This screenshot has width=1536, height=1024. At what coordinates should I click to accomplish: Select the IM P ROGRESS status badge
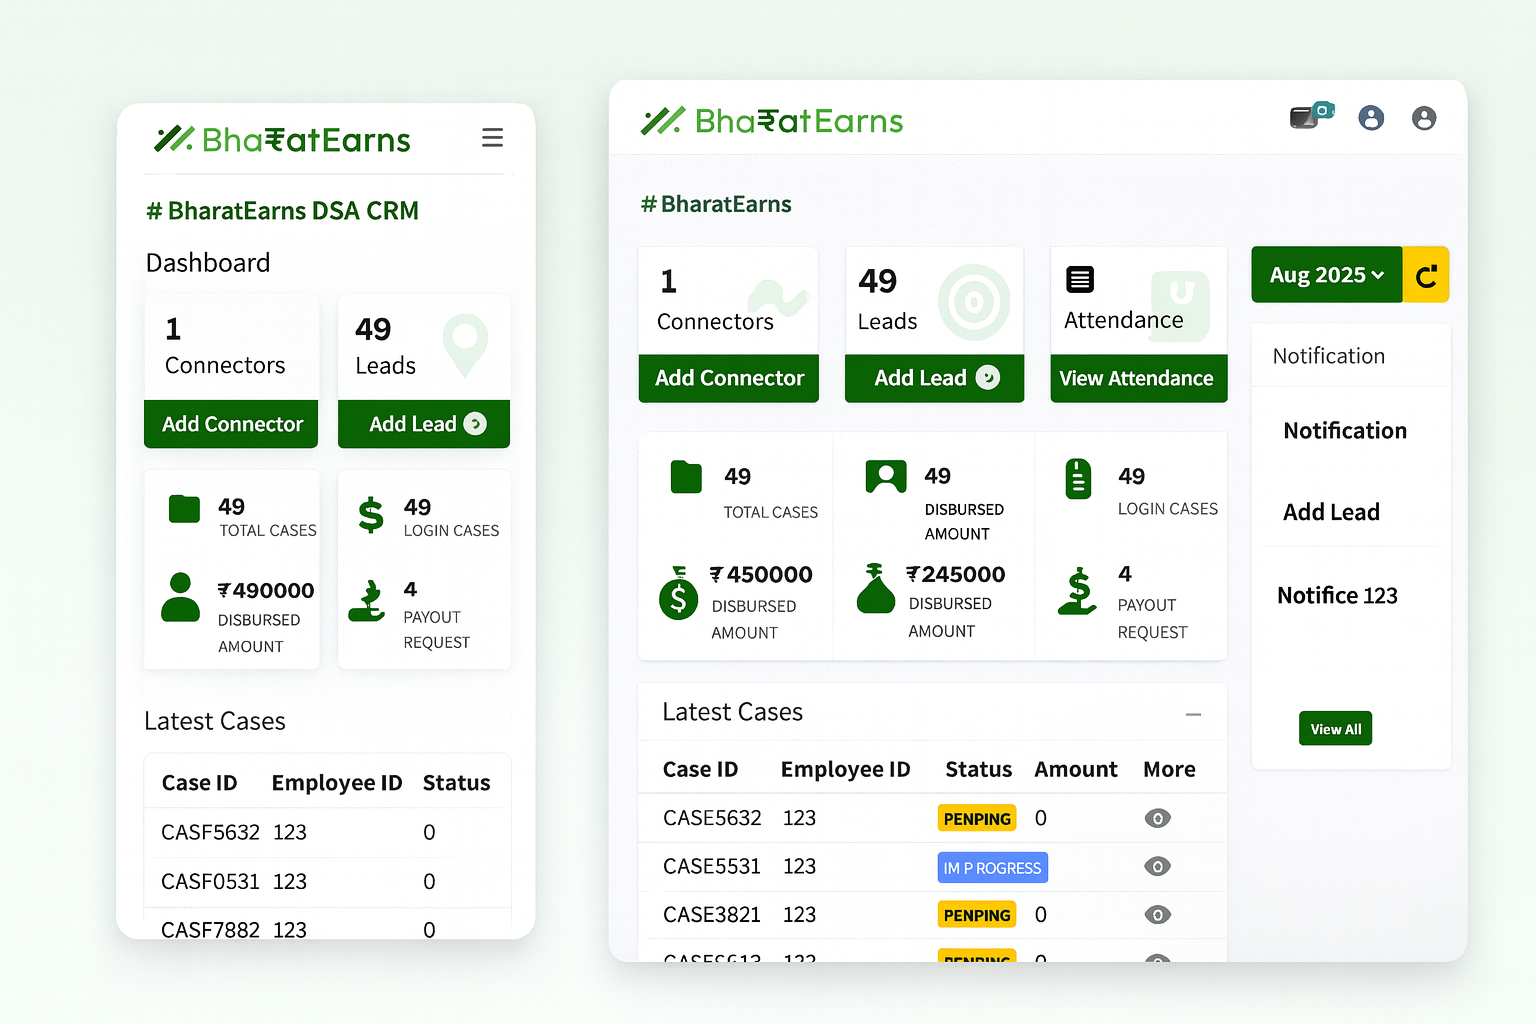point(992,867)
